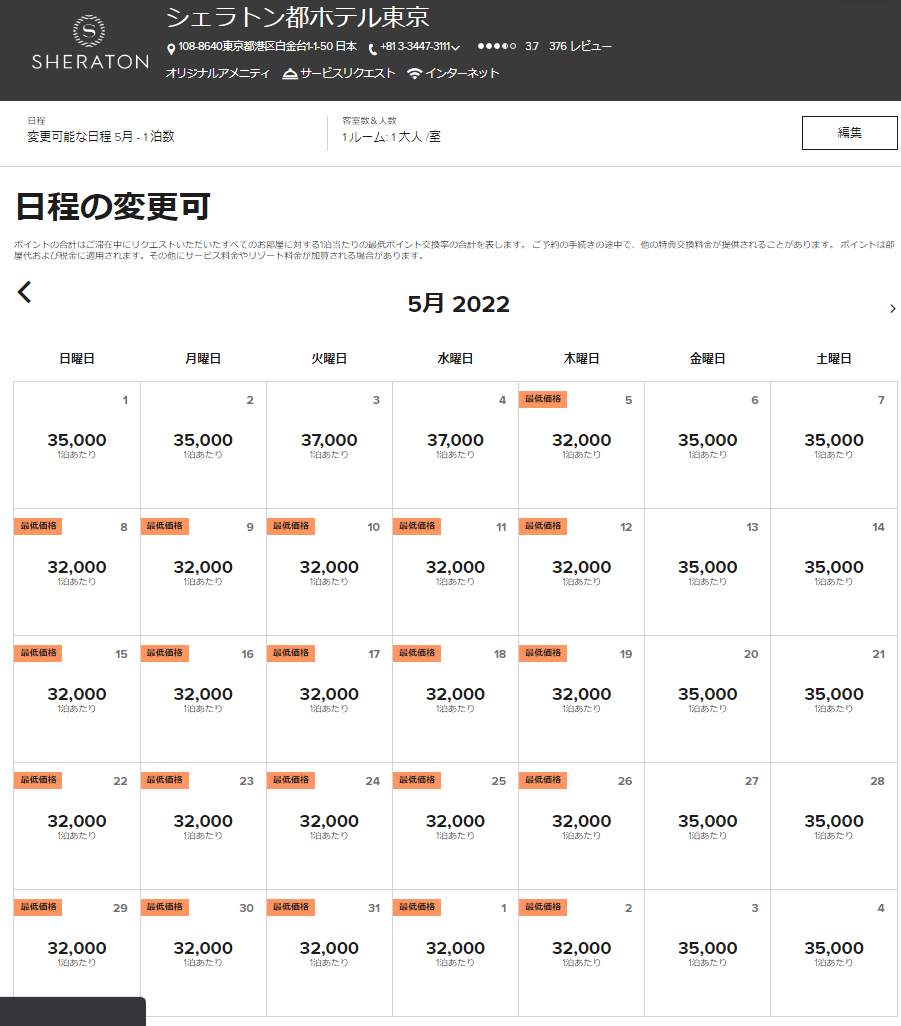
Task: Go to previous month arrow
Action: pos(25,292)
